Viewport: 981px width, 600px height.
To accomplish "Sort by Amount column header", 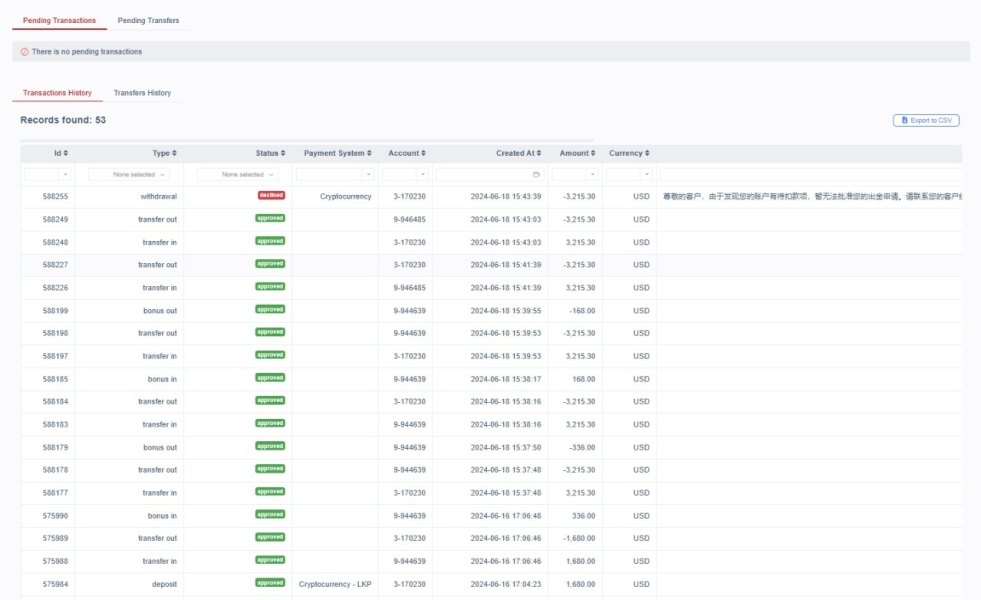I will (x=576, y=153).
